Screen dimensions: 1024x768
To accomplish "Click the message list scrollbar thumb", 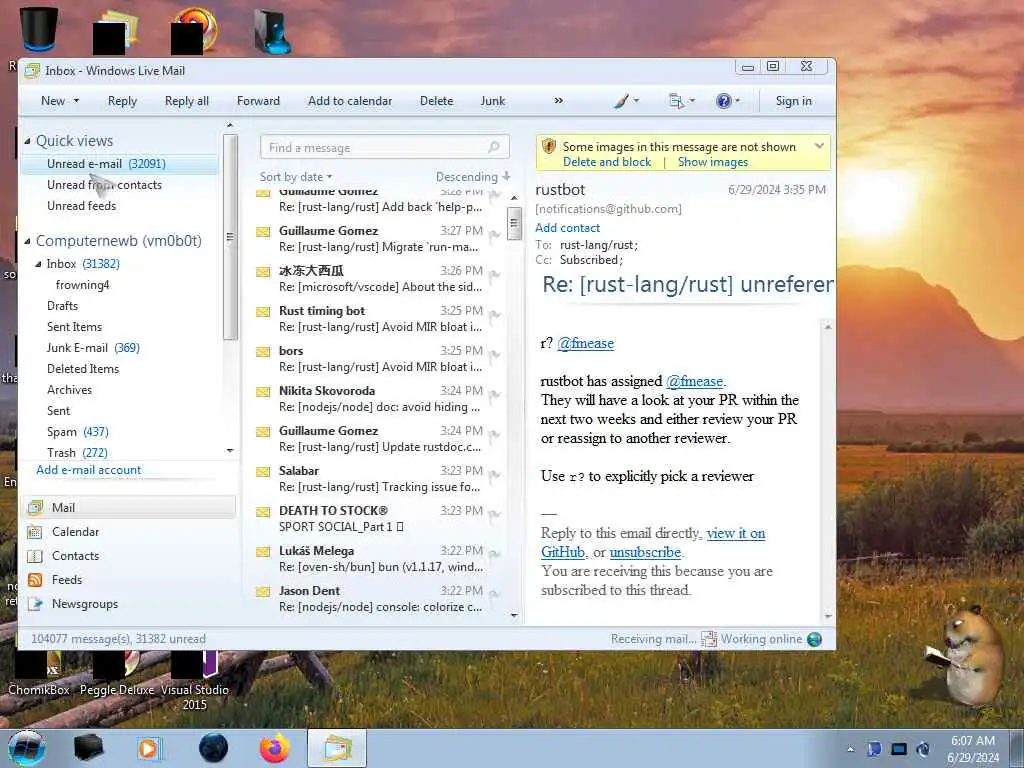I will click(x=514, y=223).
